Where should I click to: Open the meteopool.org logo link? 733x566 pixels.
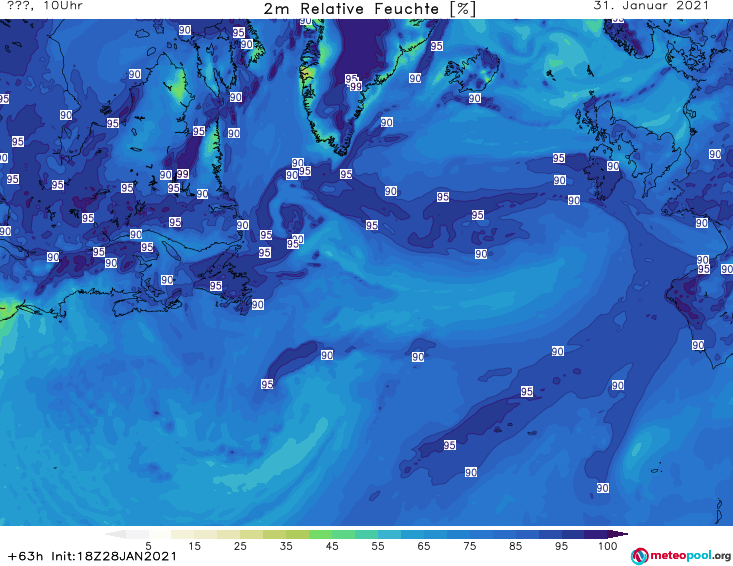coord(681,556)
